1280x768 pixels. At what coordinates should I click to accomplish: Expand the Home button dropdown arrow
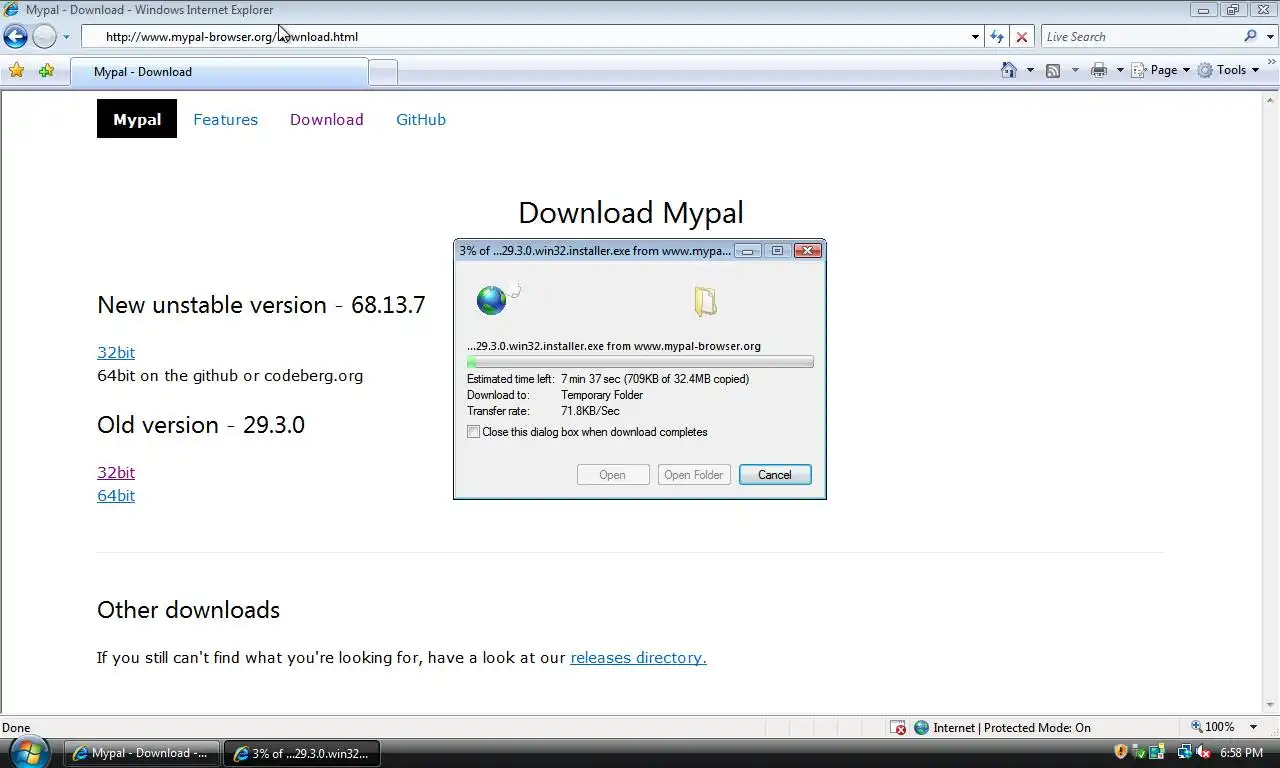[x=1030, y=70]
